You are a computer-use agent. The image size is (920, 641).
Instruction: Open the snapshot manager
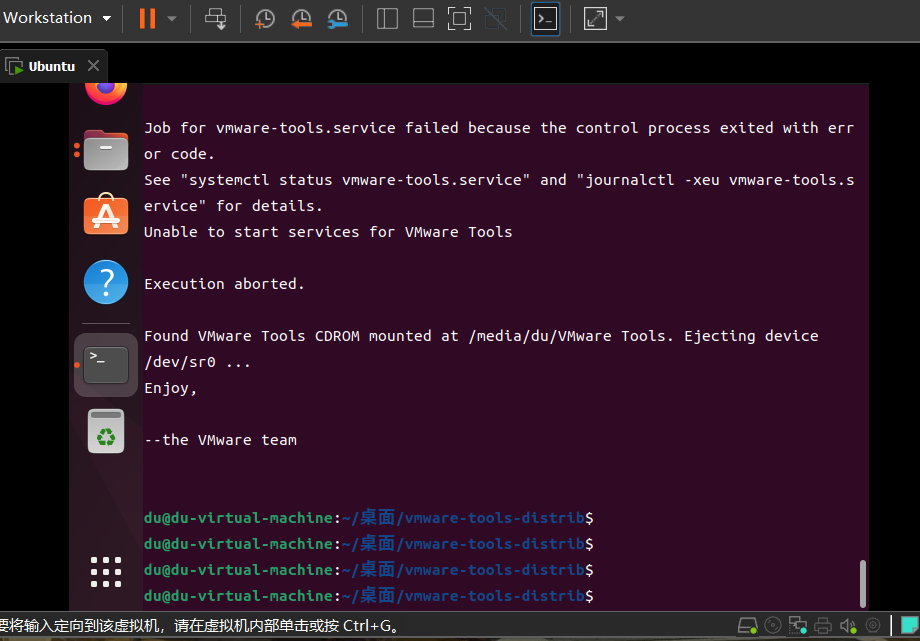337,19
